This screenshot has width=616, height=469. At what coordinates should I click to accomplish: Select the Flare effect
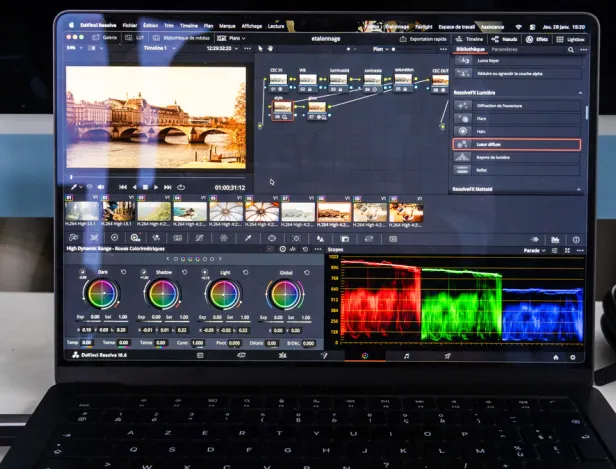click(x=517, y=119)
